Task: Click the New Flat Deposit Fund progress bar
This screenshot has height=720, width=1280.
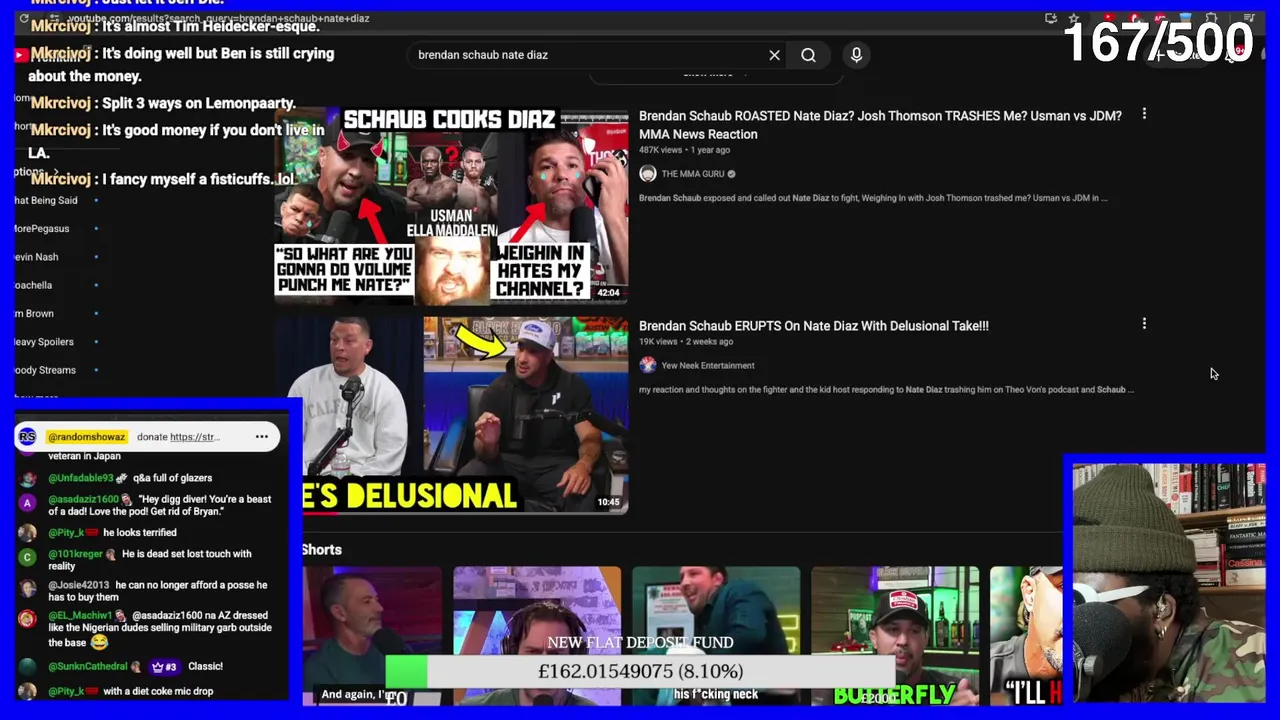Action: (640, 671)
